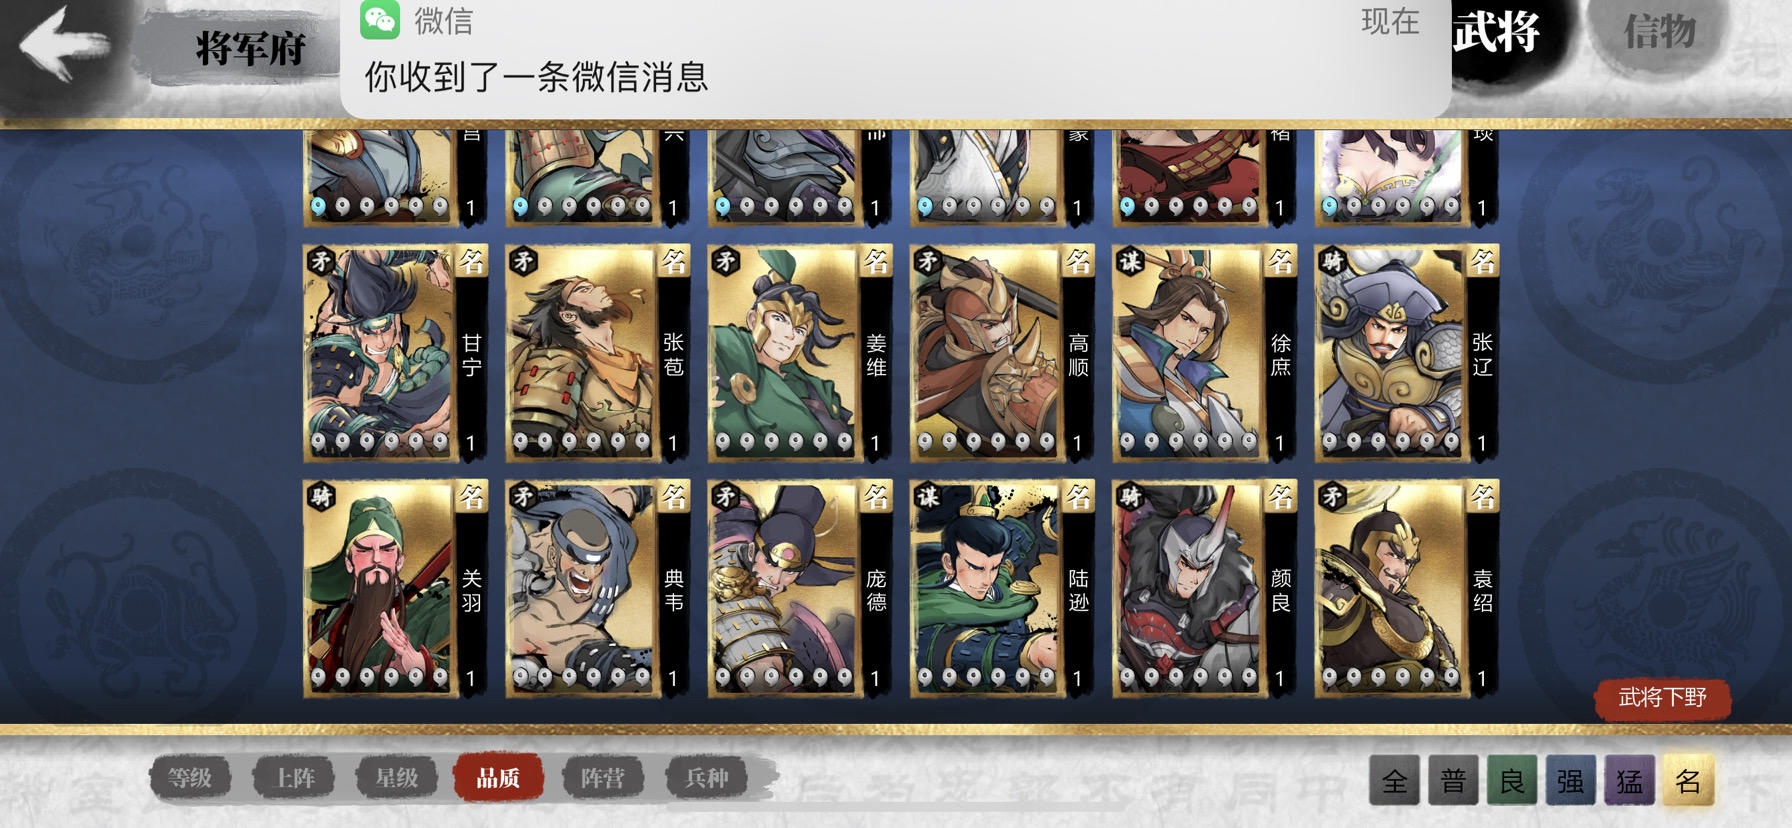Choose the 陆逊 strategist card
The height and width of the screenshot is (828, 1792).
click(1002, 588)
